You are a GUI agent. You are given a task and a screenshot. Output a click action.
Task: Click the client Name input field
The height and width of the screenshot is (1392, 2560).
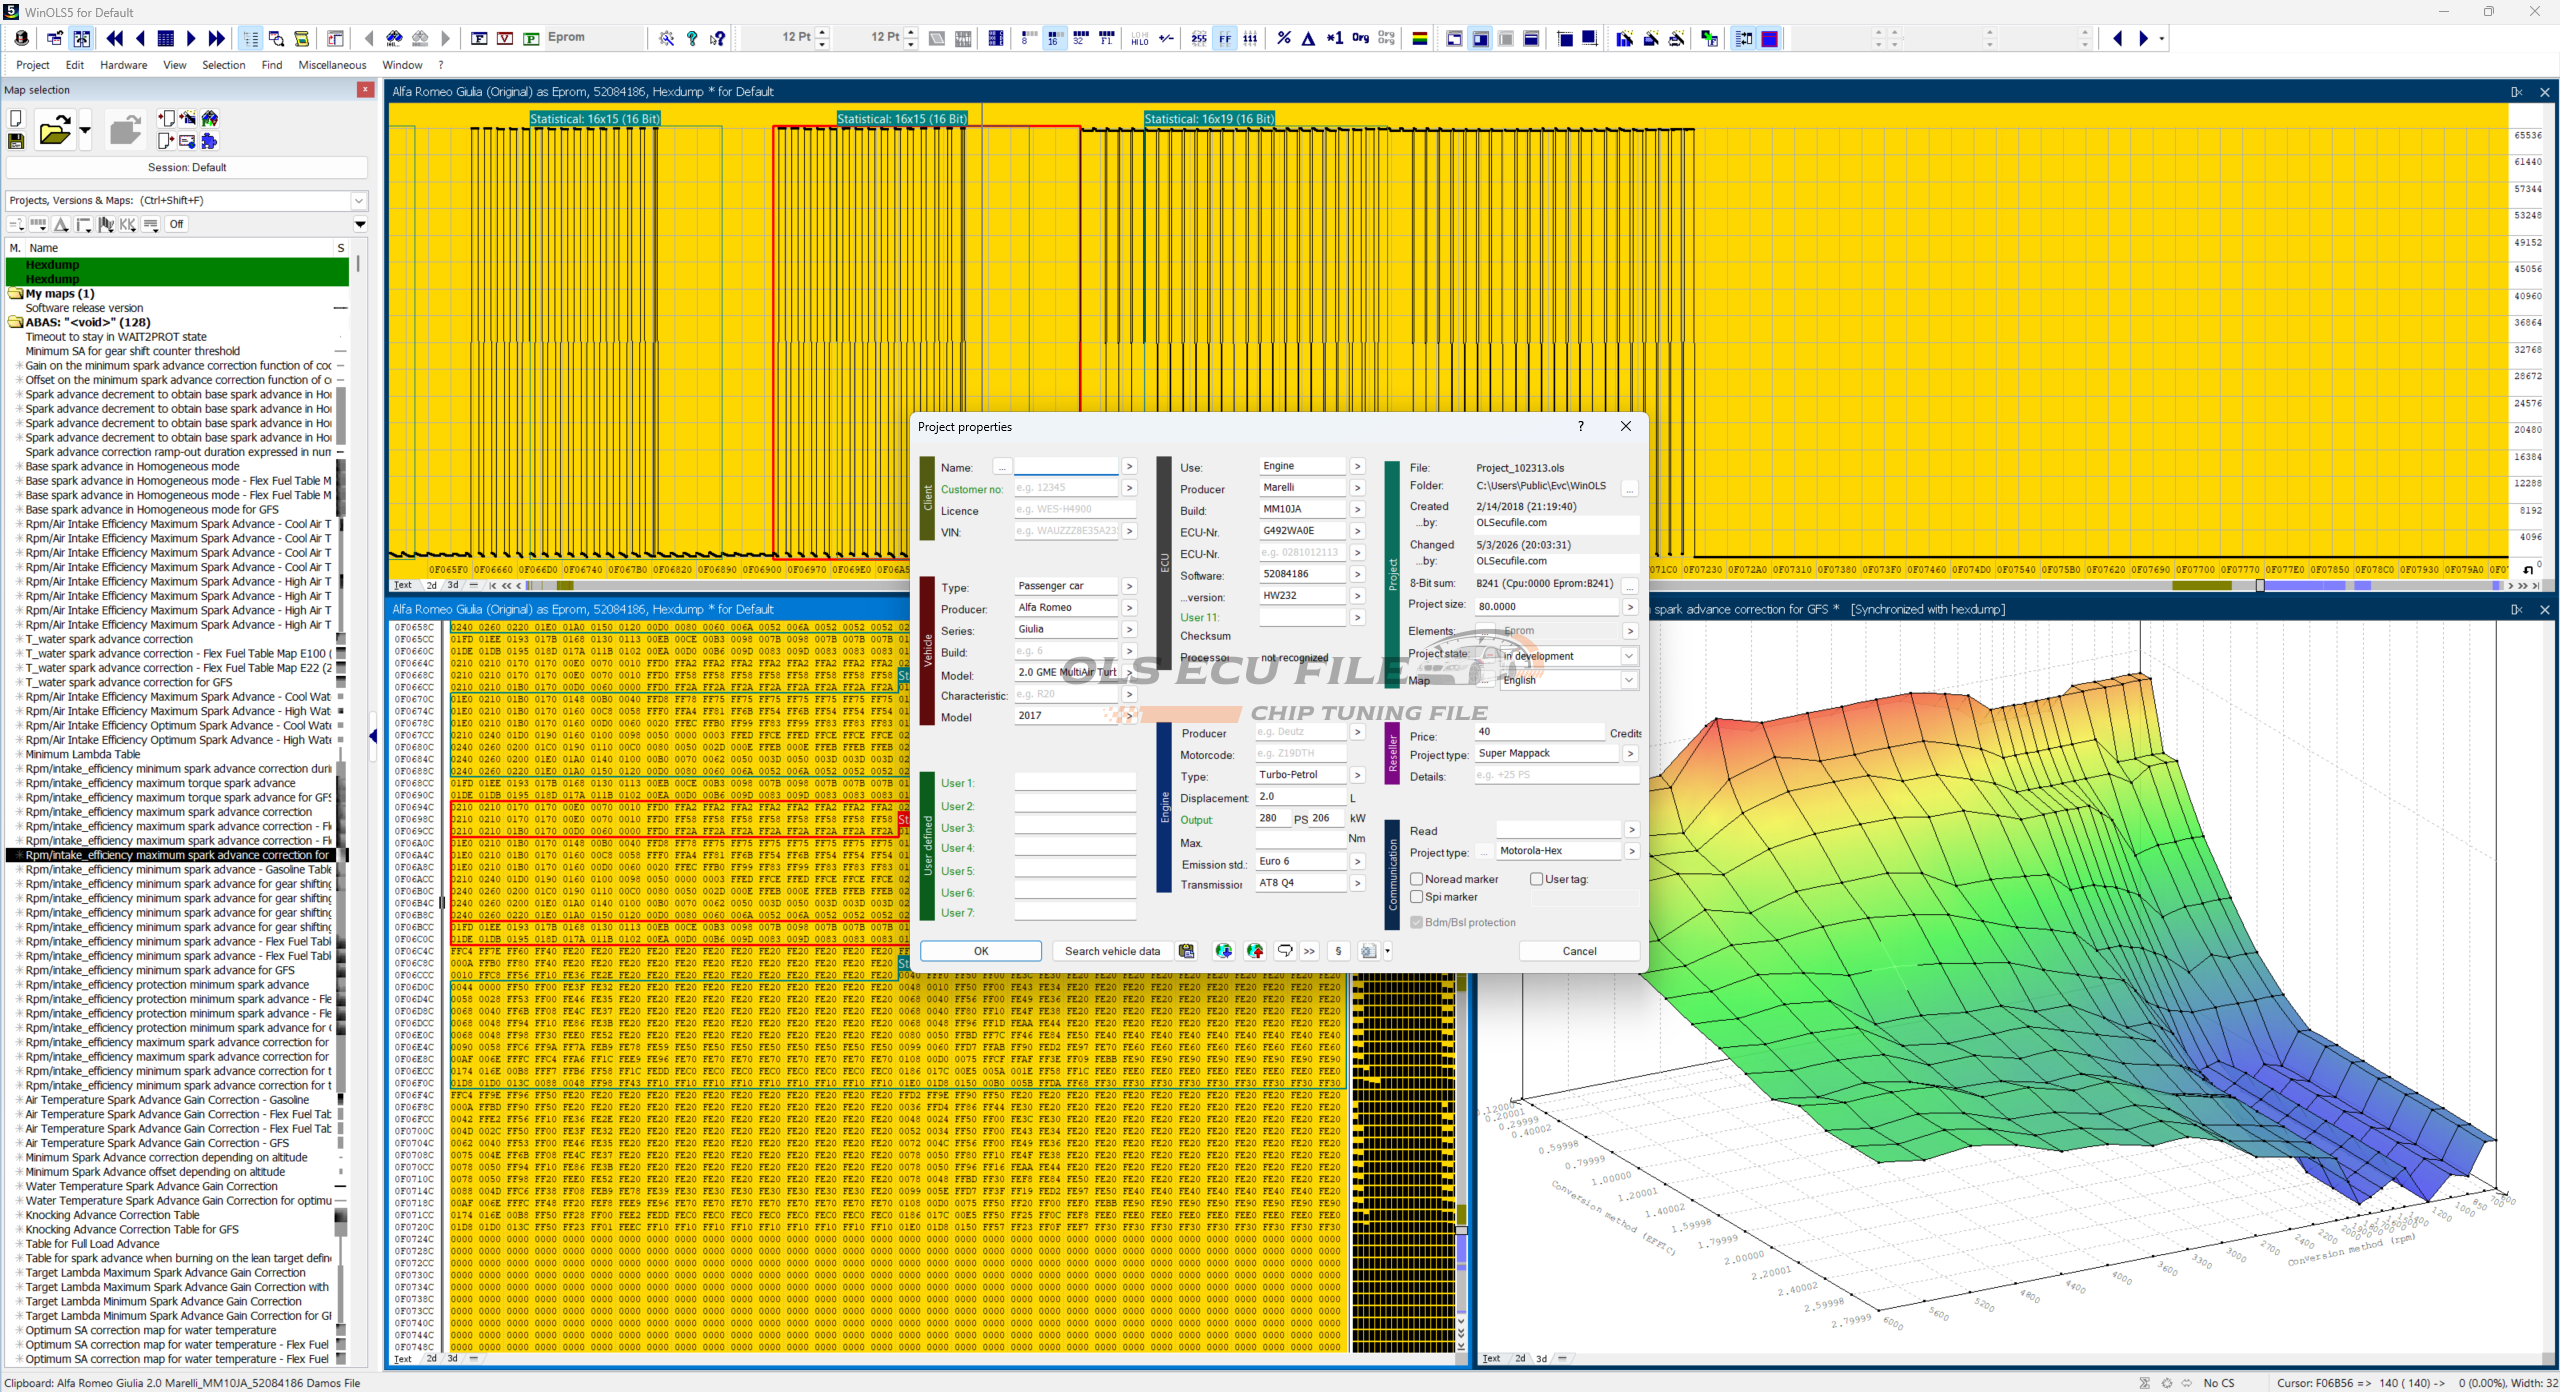click(x=1066, y=466)
